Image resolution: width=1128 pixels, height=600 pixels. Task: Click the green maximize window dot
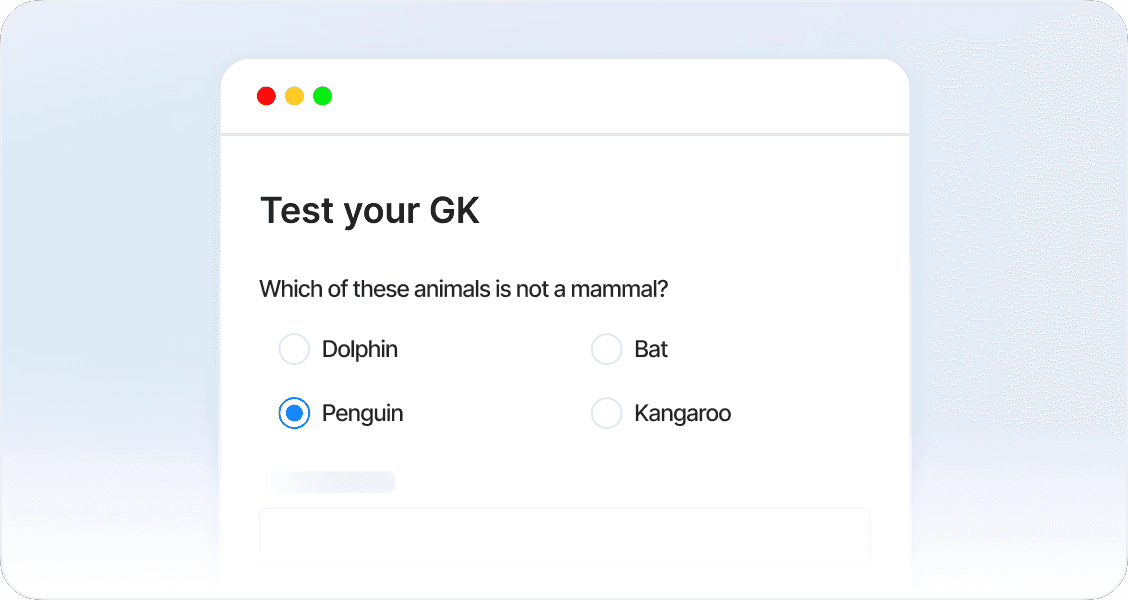pyautogui.click(x=322, y=96)
